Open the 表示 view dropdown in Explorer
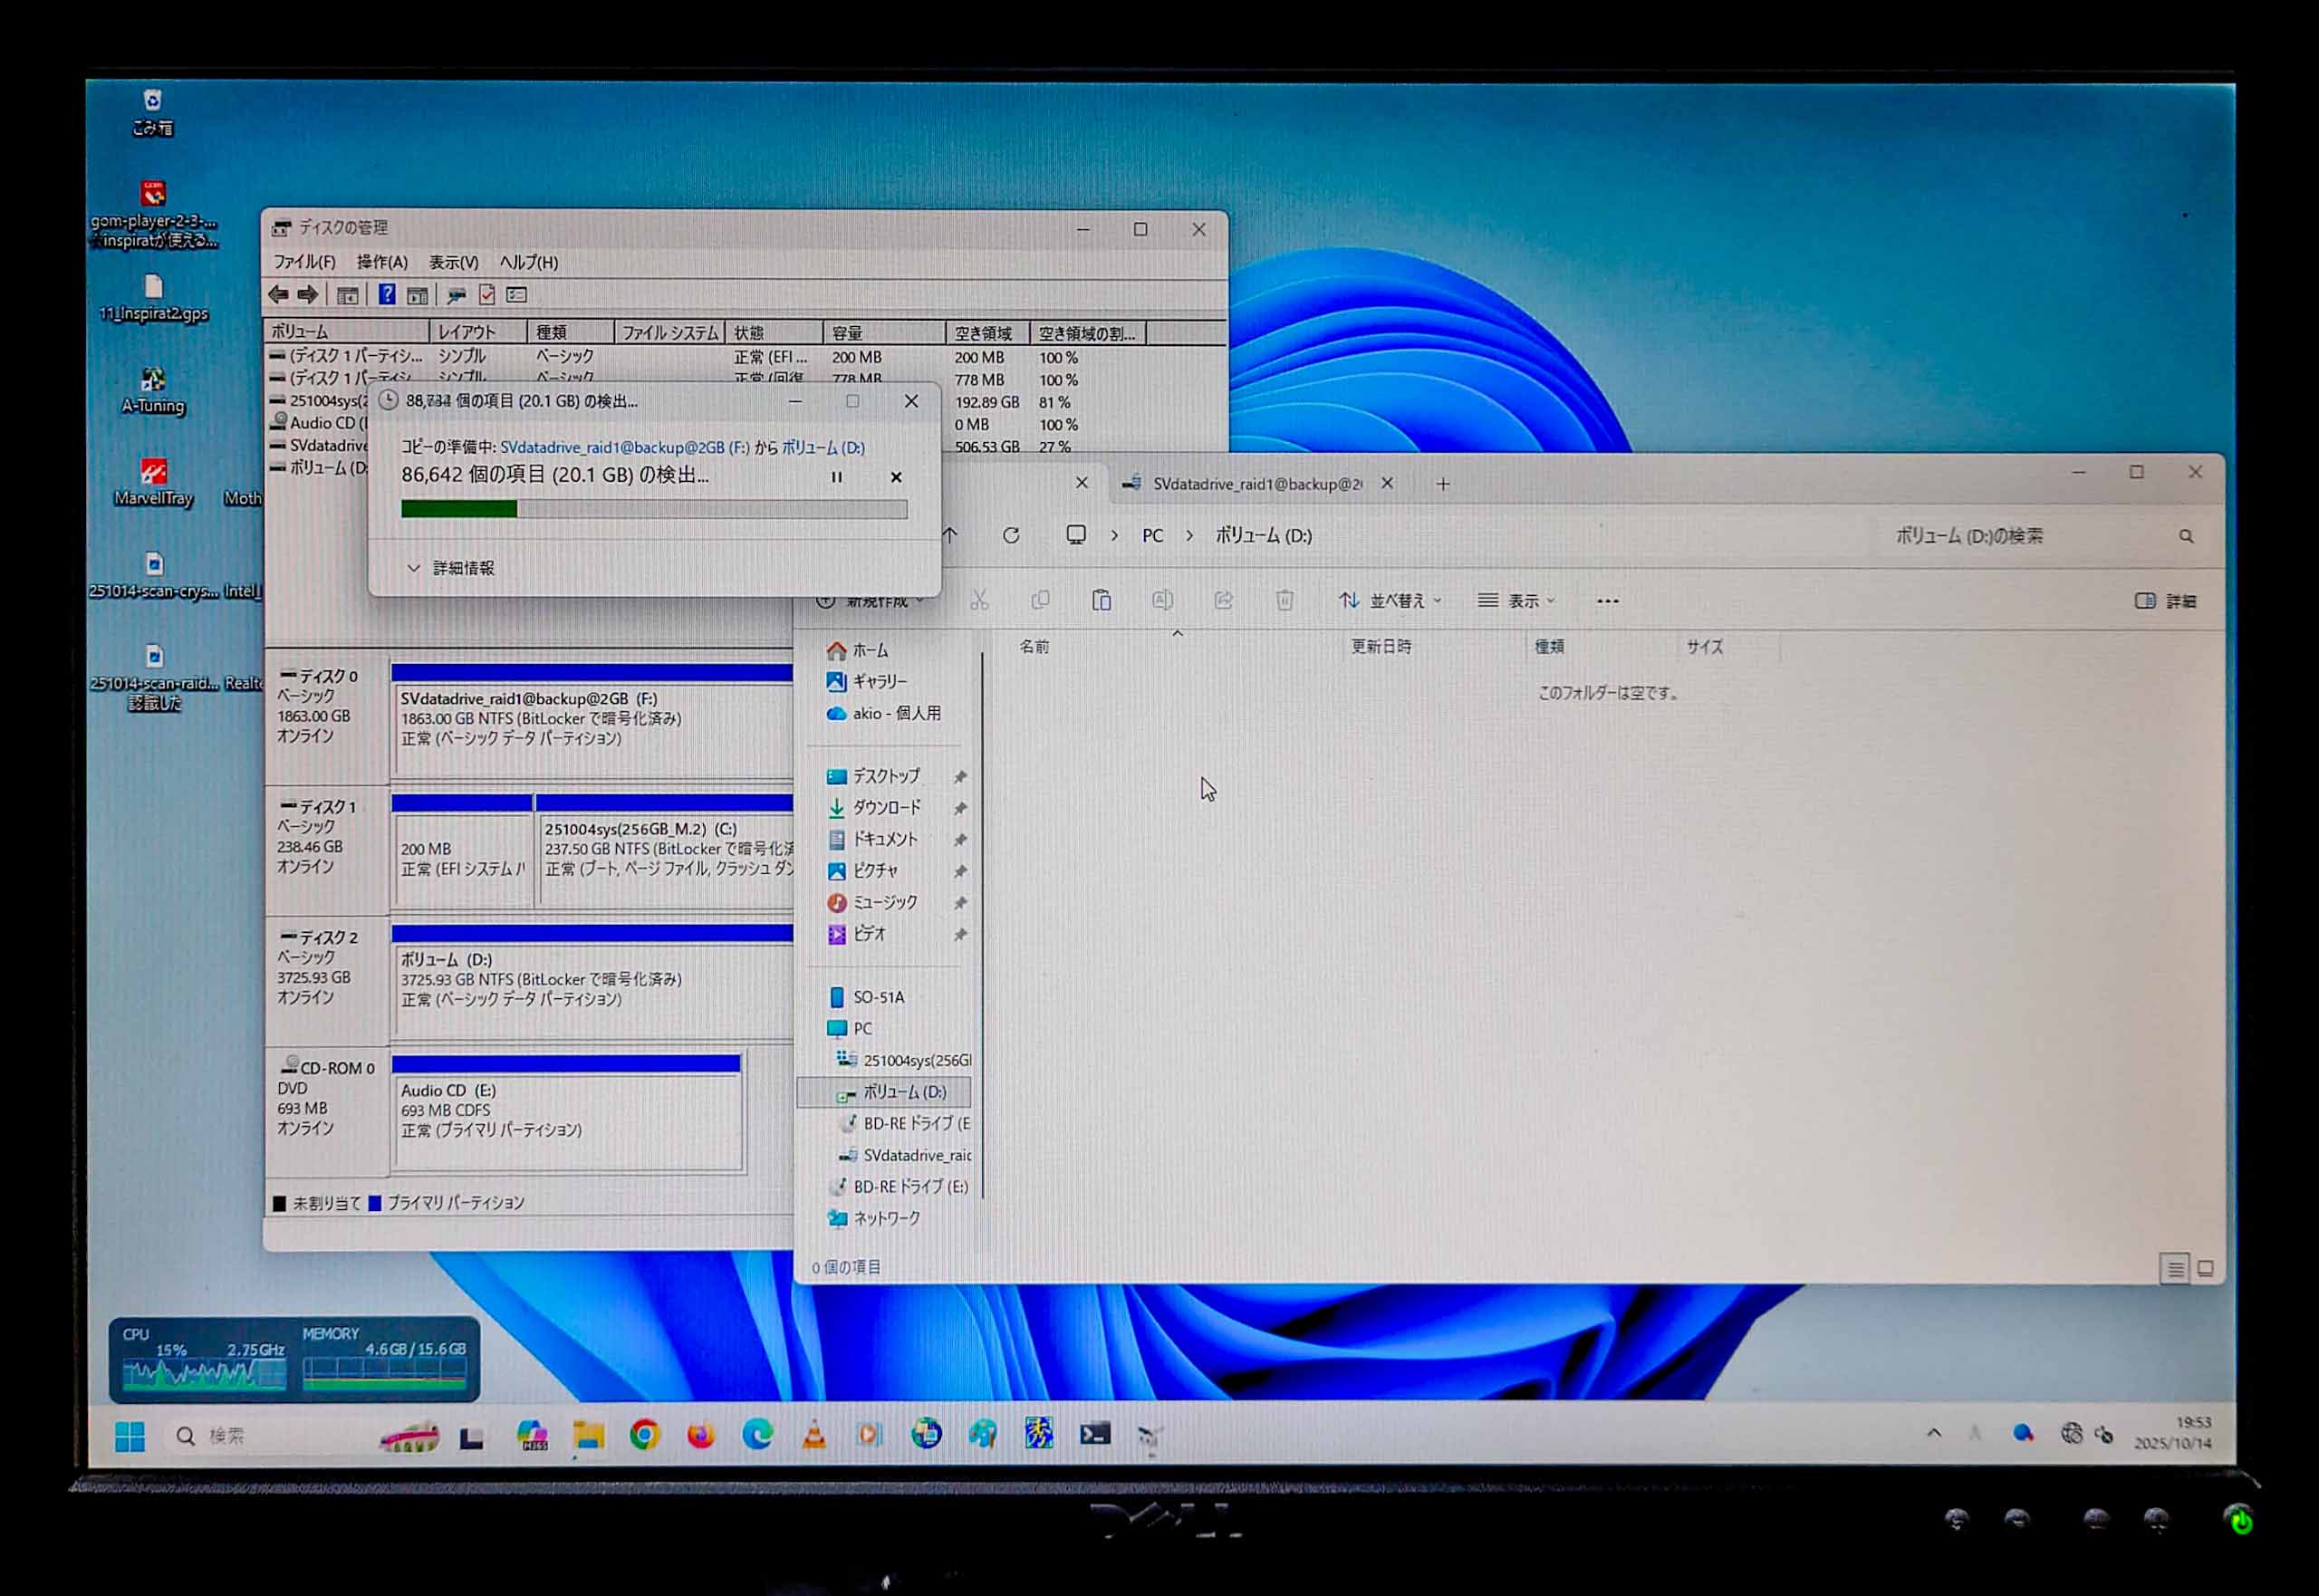2319x1596 pixels. click(x=1524, y=600)
